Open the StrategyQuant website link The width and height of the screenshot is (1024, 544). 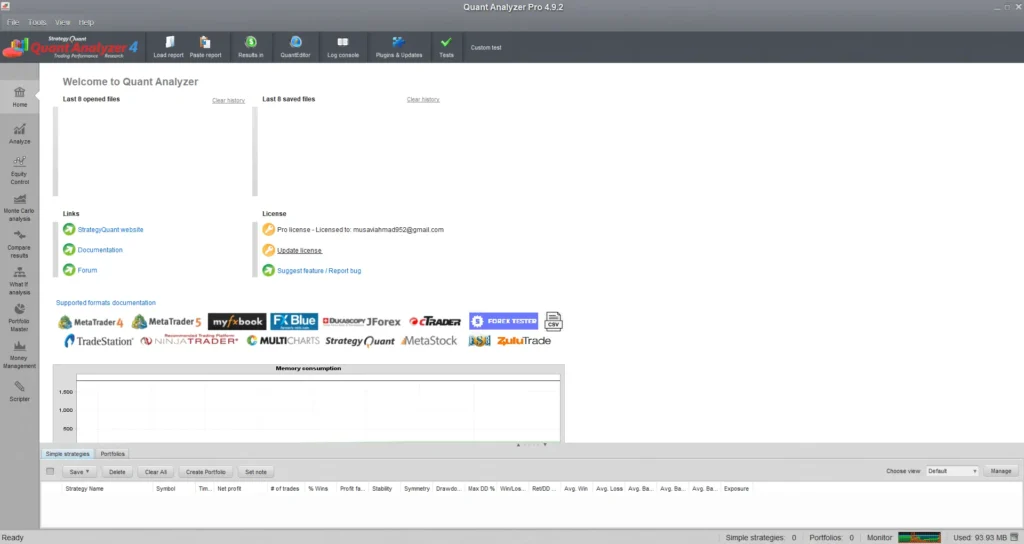pos(110,230)
